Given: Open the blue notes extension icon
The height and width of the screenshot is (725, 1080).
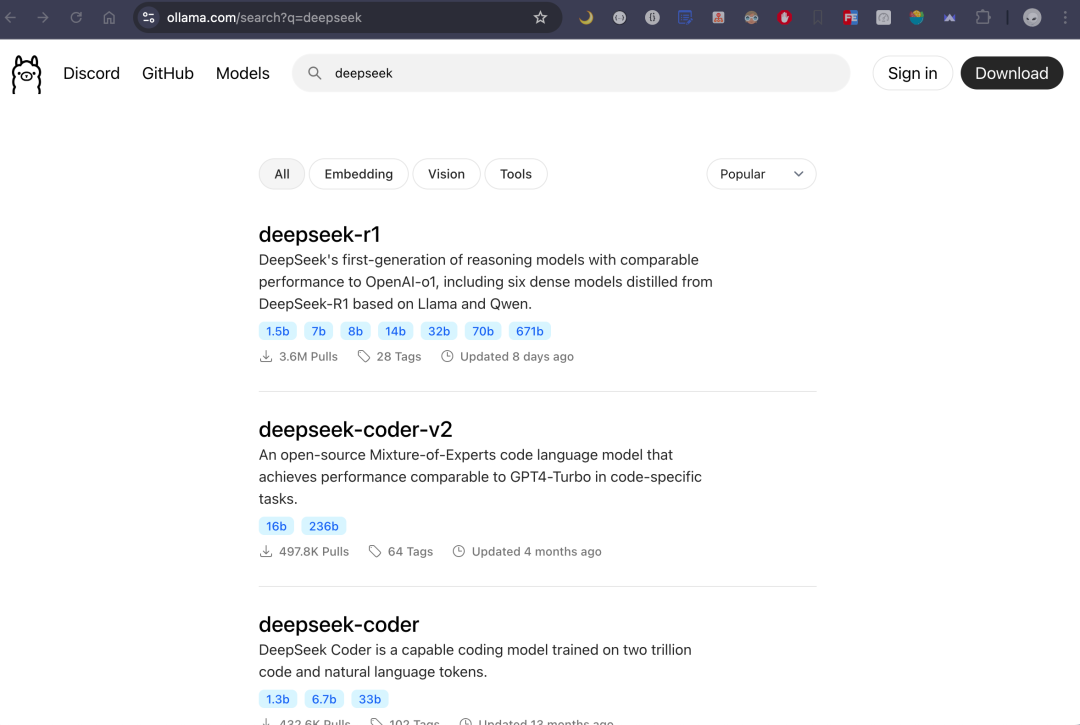Looking at the screenshot, I should 685,18.
